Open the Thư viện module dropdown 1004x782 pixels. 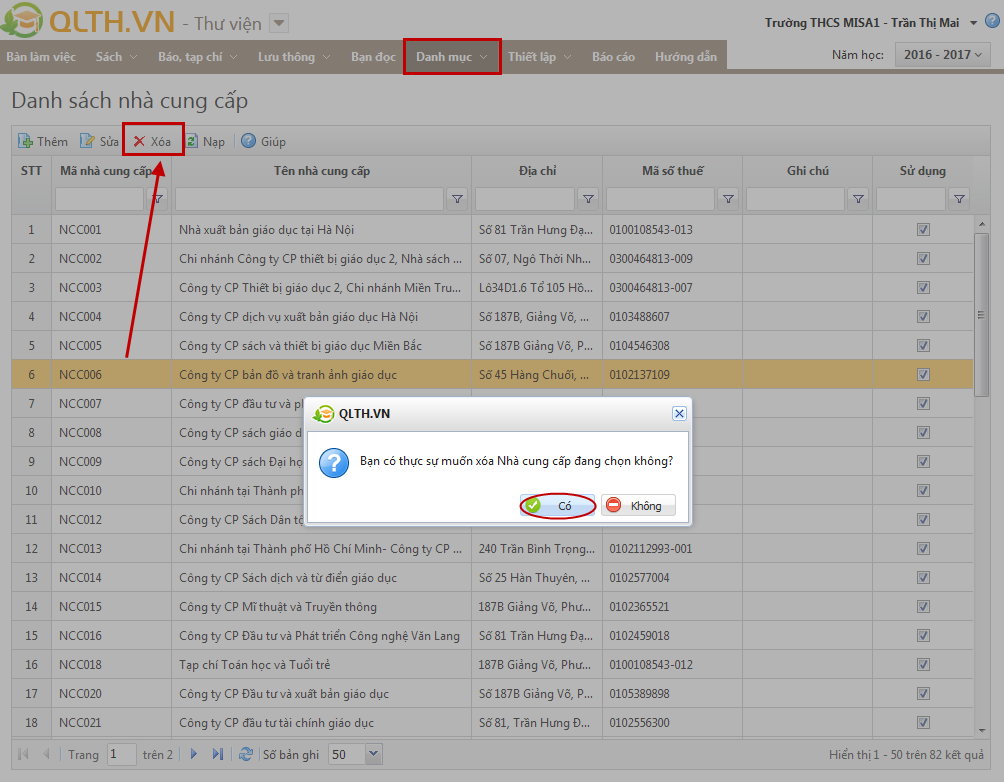[x=279, y=24]
